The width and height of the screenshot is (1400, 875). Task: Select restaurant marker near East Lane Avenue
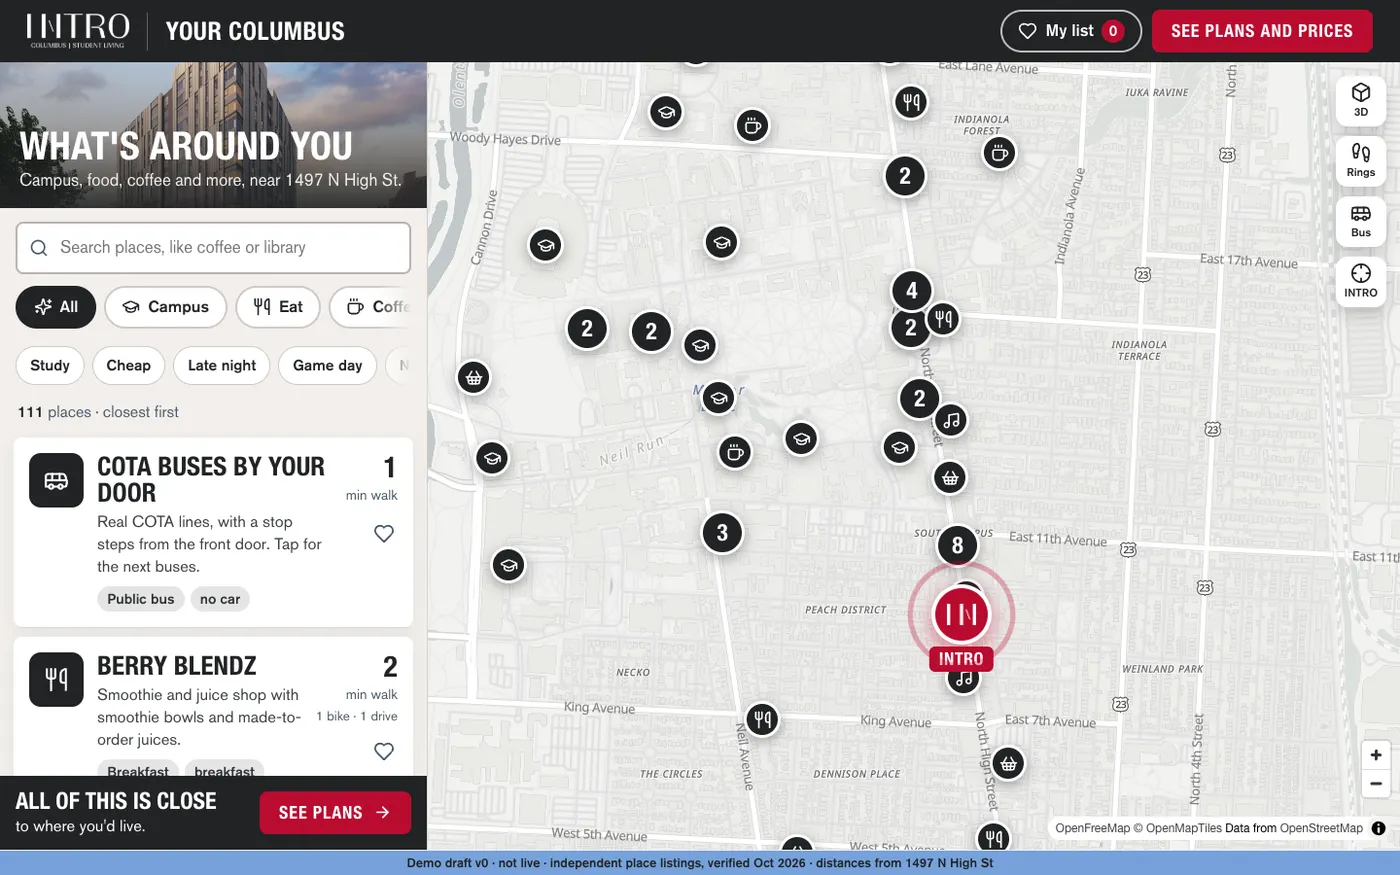[x=910, y=101]
